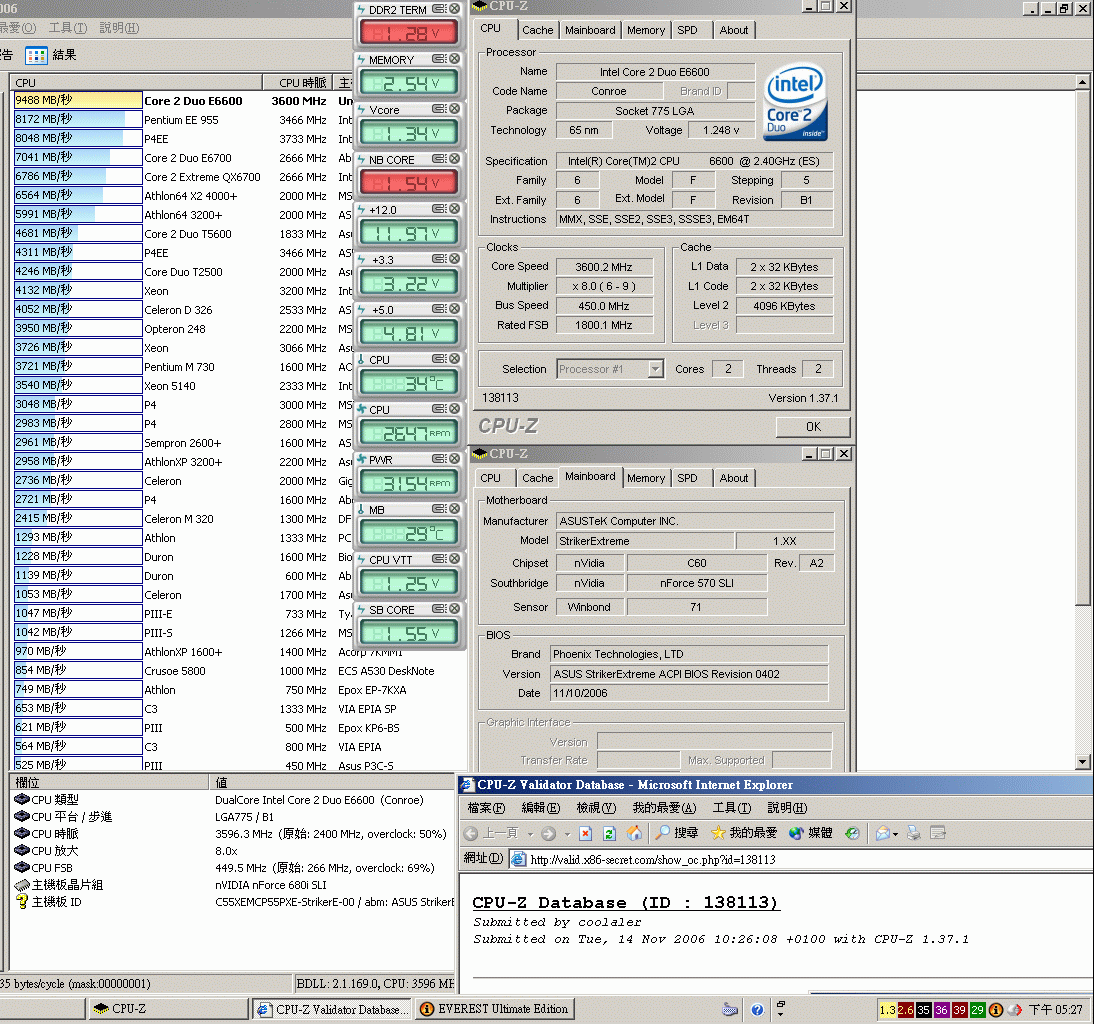Screen dimensions: 1094x1024
Task: Switch to CPU-Z taskbar button
Action: [x=167, y=1009]
